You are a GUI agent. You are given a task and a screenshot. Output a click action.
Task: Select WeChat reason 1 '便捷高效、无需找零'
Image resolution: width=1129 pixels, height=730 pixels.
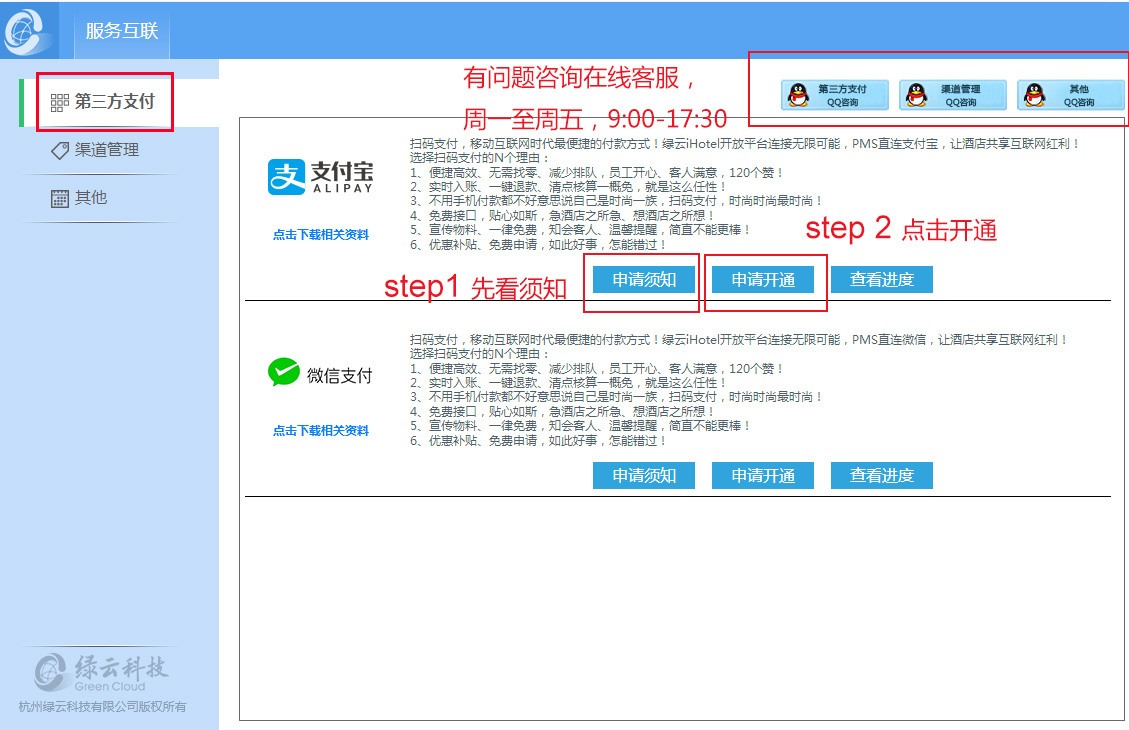pos(597,369)
